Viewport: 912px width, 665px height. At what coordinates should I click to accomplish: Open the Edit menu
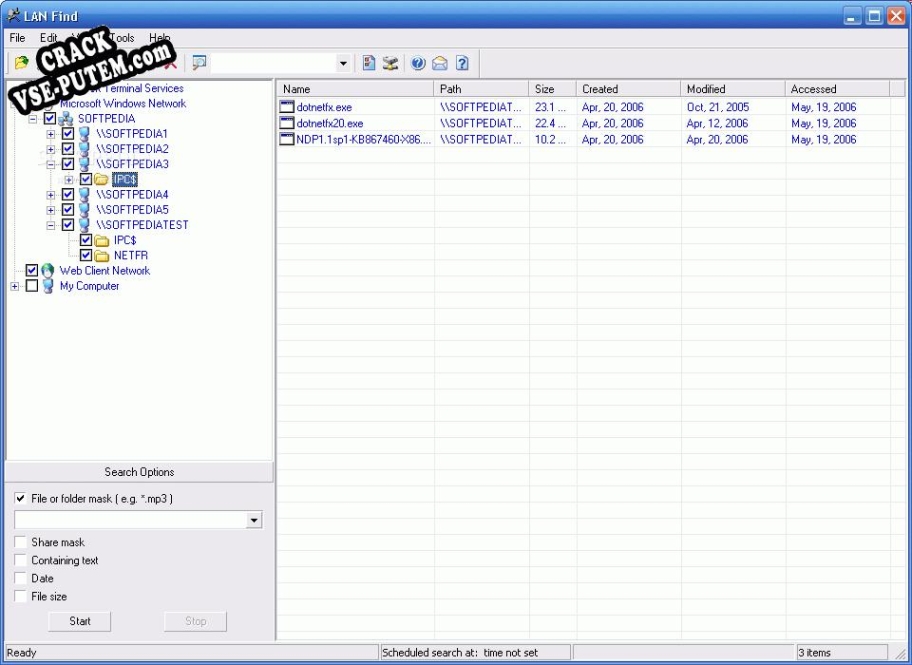[48, 38]
